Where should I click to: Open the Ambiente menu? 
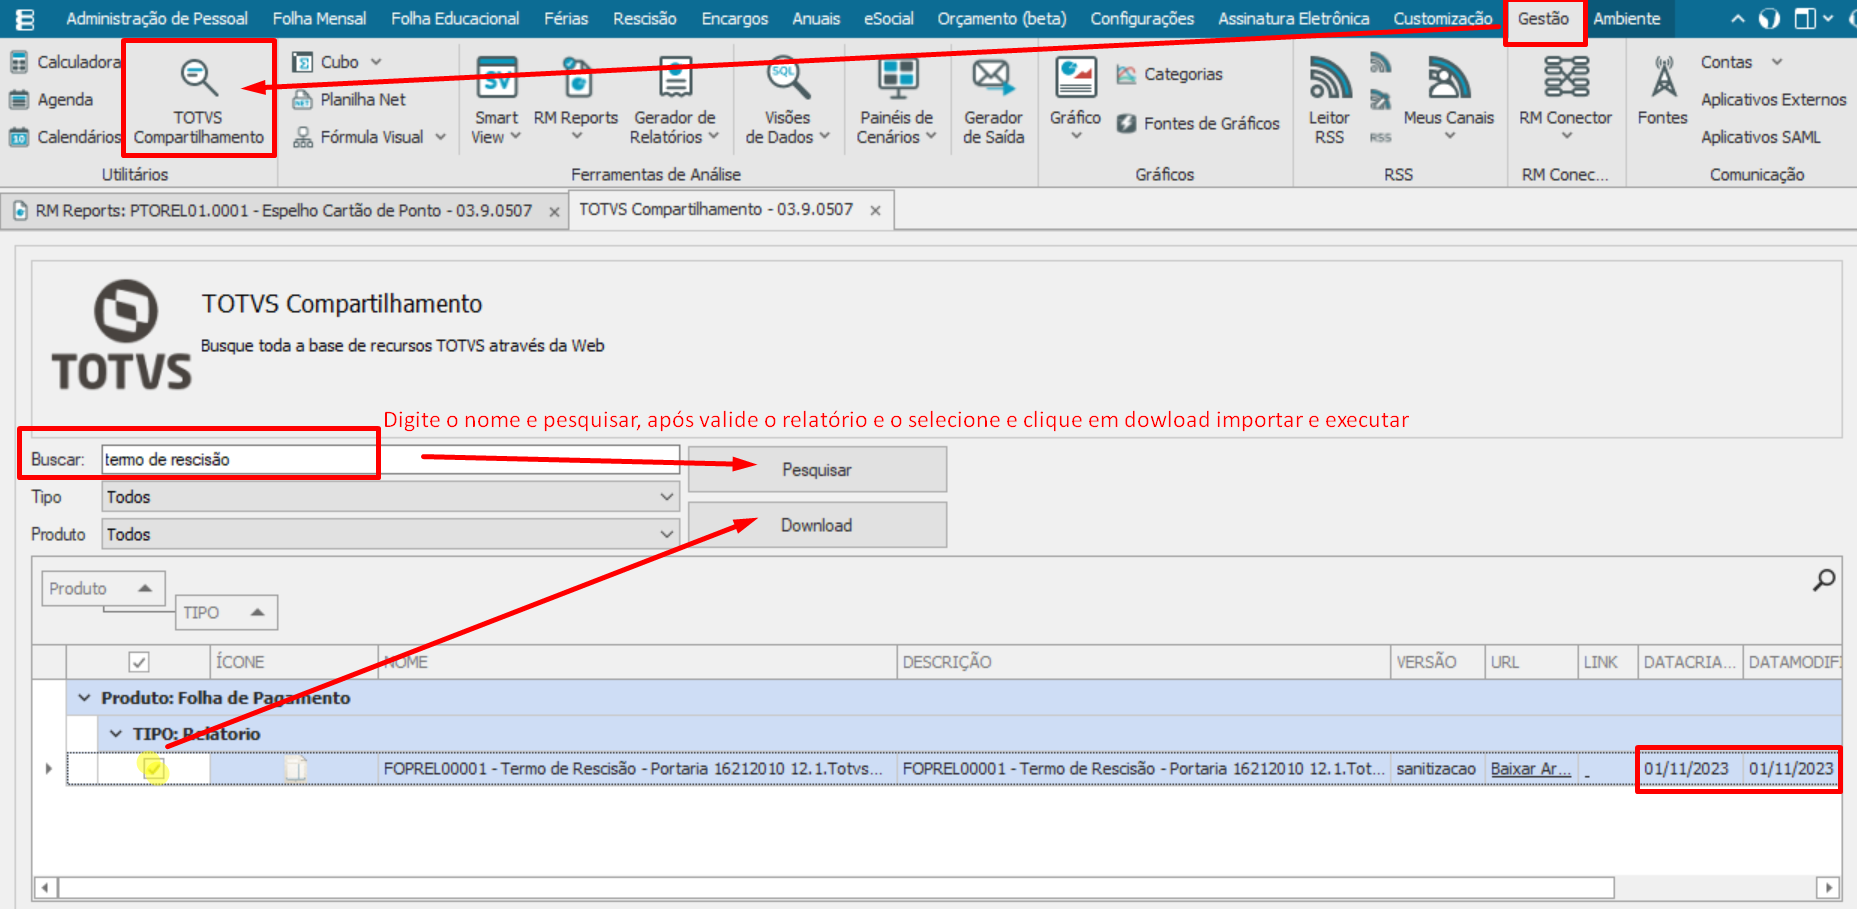coord(1626,18)
